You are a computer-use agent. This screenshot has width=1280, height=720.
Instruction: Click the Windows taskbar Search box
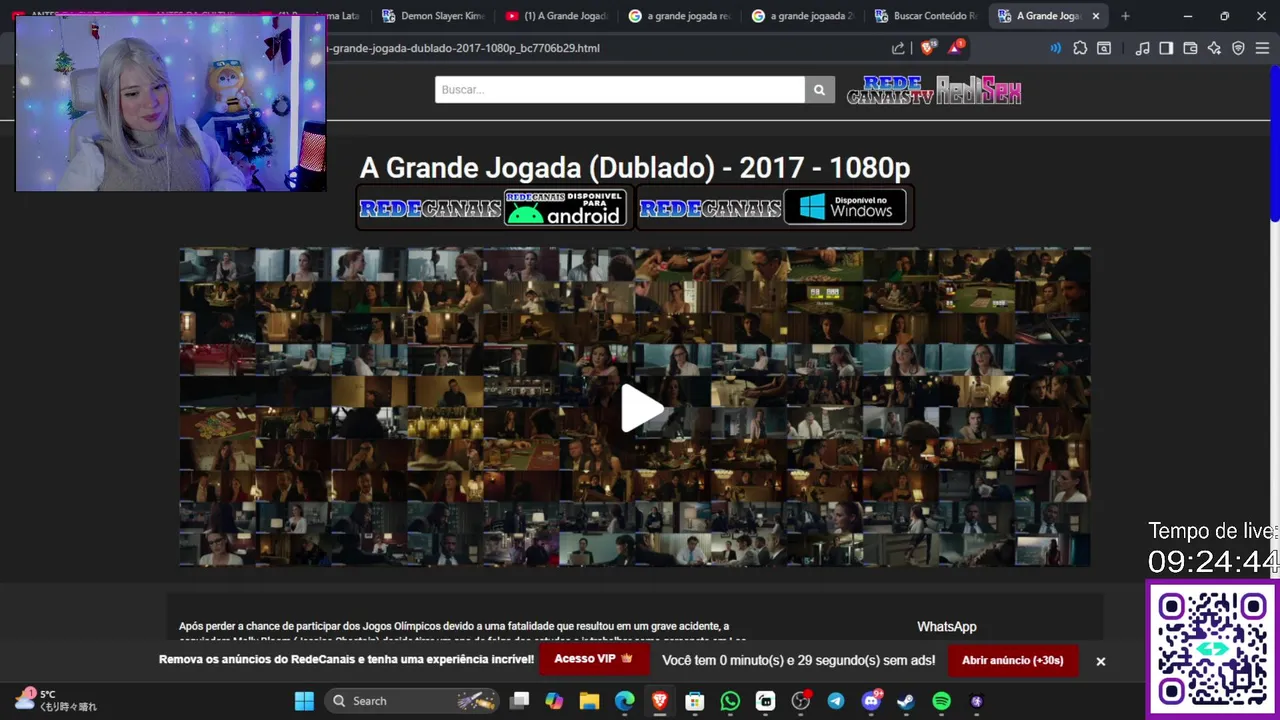pyautogui.click(x=412, y=701)
